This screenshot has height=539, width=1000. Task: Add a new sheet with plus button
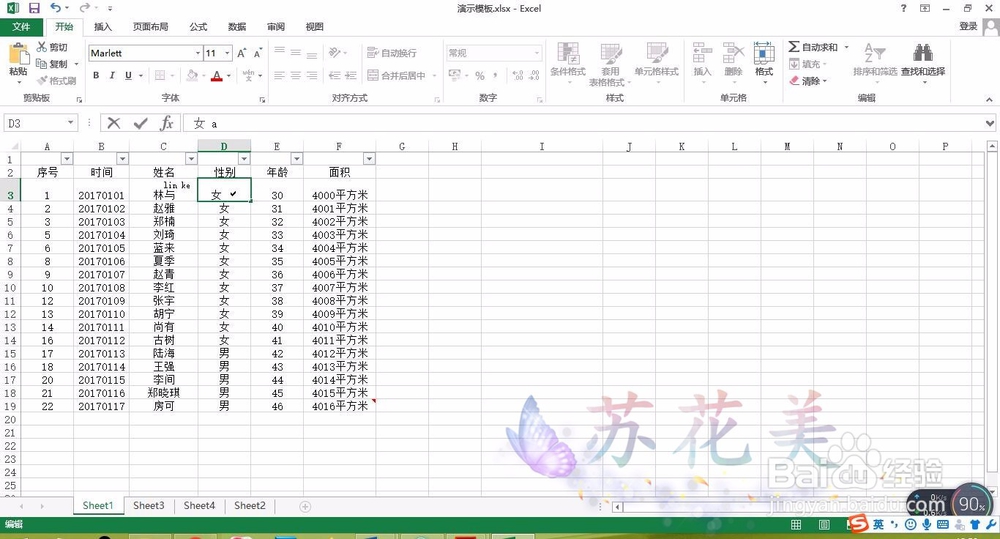coord(305,506)
